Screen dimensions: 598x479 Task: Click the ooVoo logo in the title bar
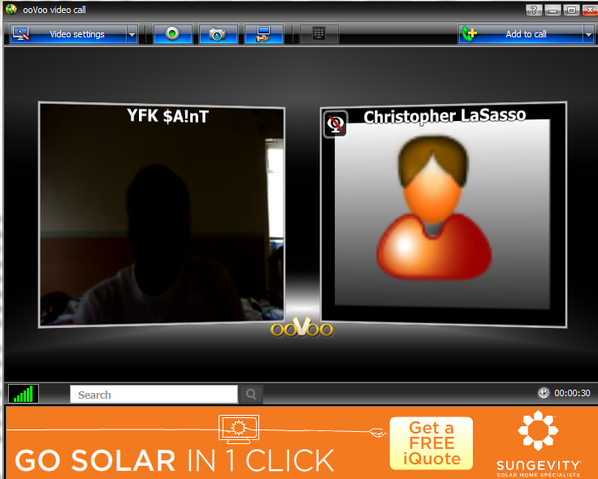coord(11,9)
